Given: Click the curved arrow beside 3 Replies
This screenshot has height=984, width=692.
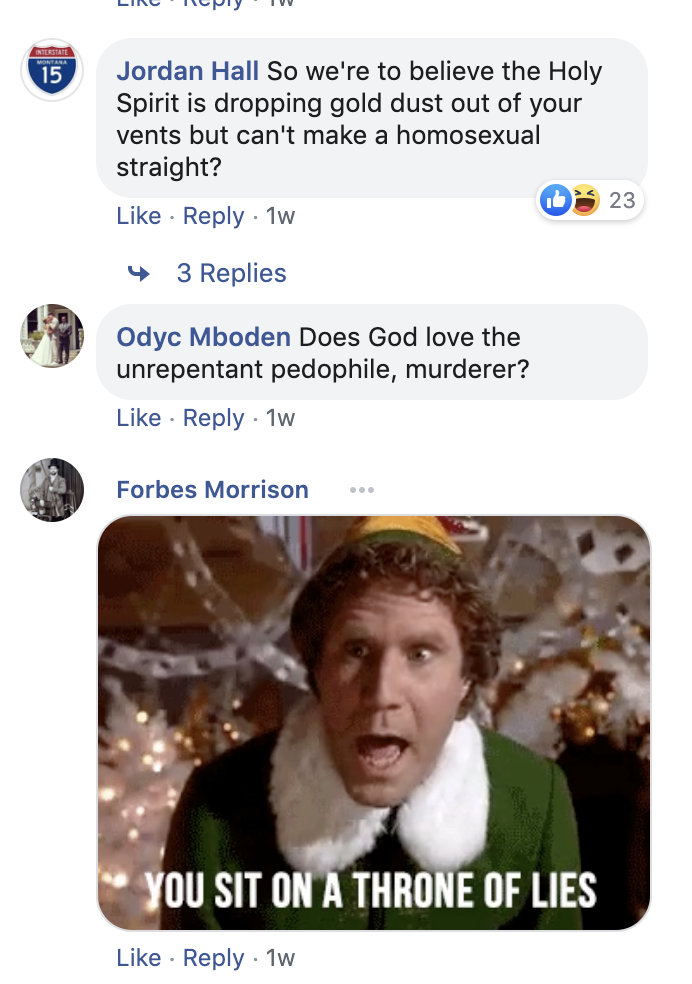Looking at the screenshot, I should click(x=139, y=274).
